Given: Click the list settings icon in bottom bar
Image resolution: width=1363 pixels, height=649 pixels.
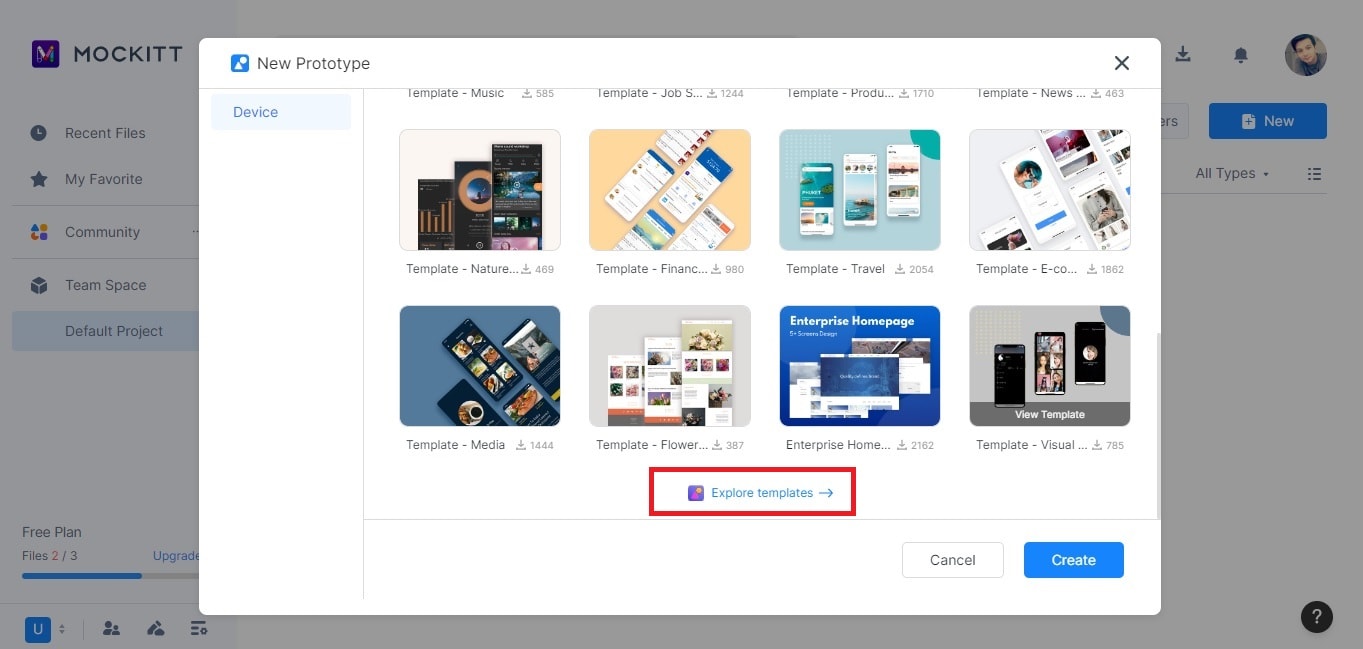Looking at the screenshot, I should tap(199, 629).
